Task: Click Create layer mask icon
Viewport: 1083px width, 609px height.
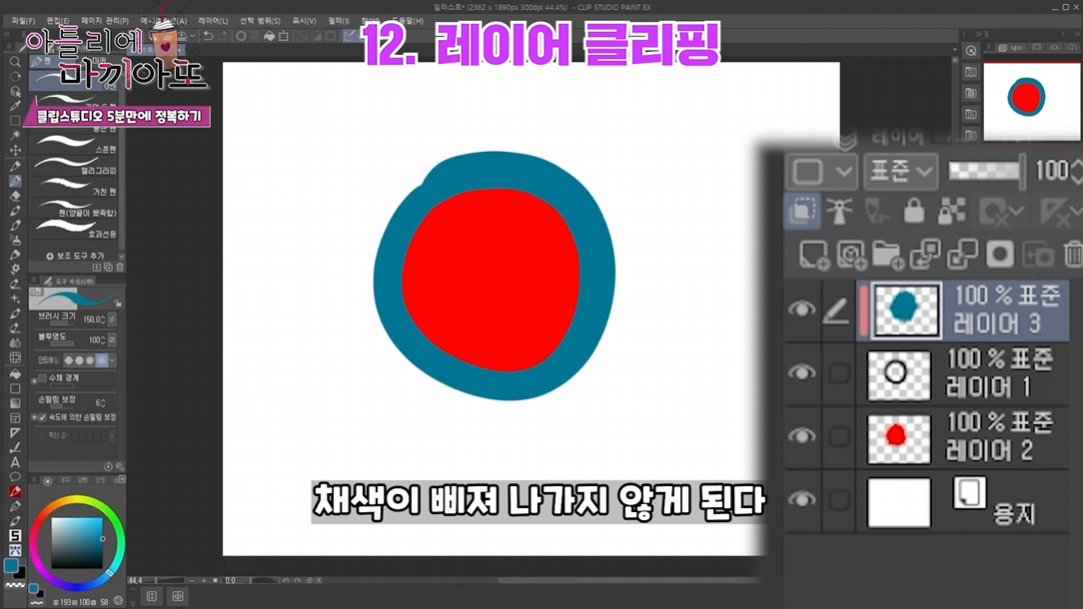Action: [999, 255]
